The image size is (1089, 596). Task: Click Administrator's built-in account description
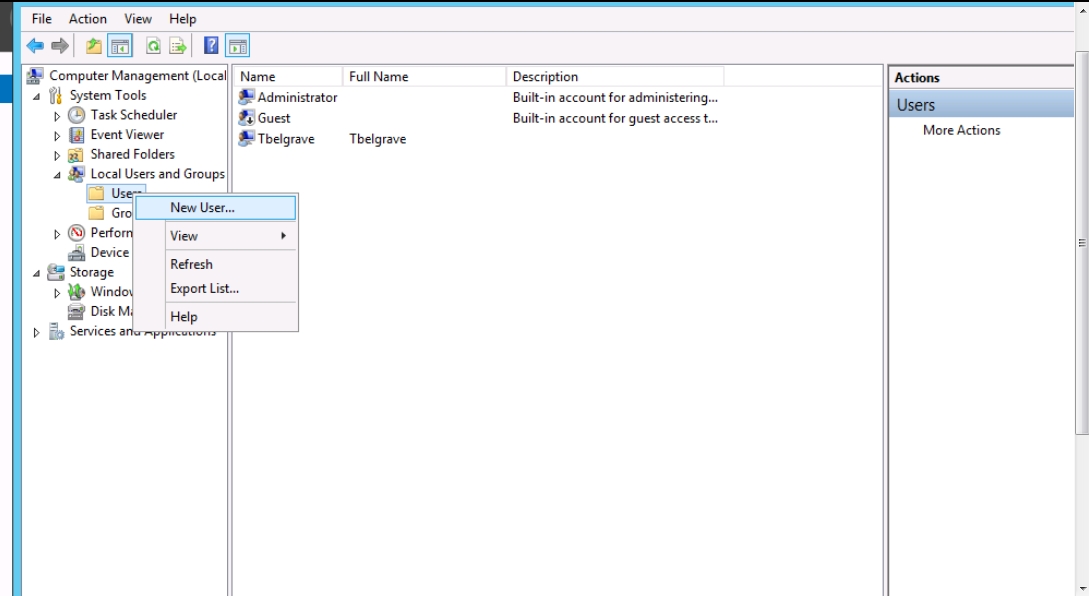[615, 97]
